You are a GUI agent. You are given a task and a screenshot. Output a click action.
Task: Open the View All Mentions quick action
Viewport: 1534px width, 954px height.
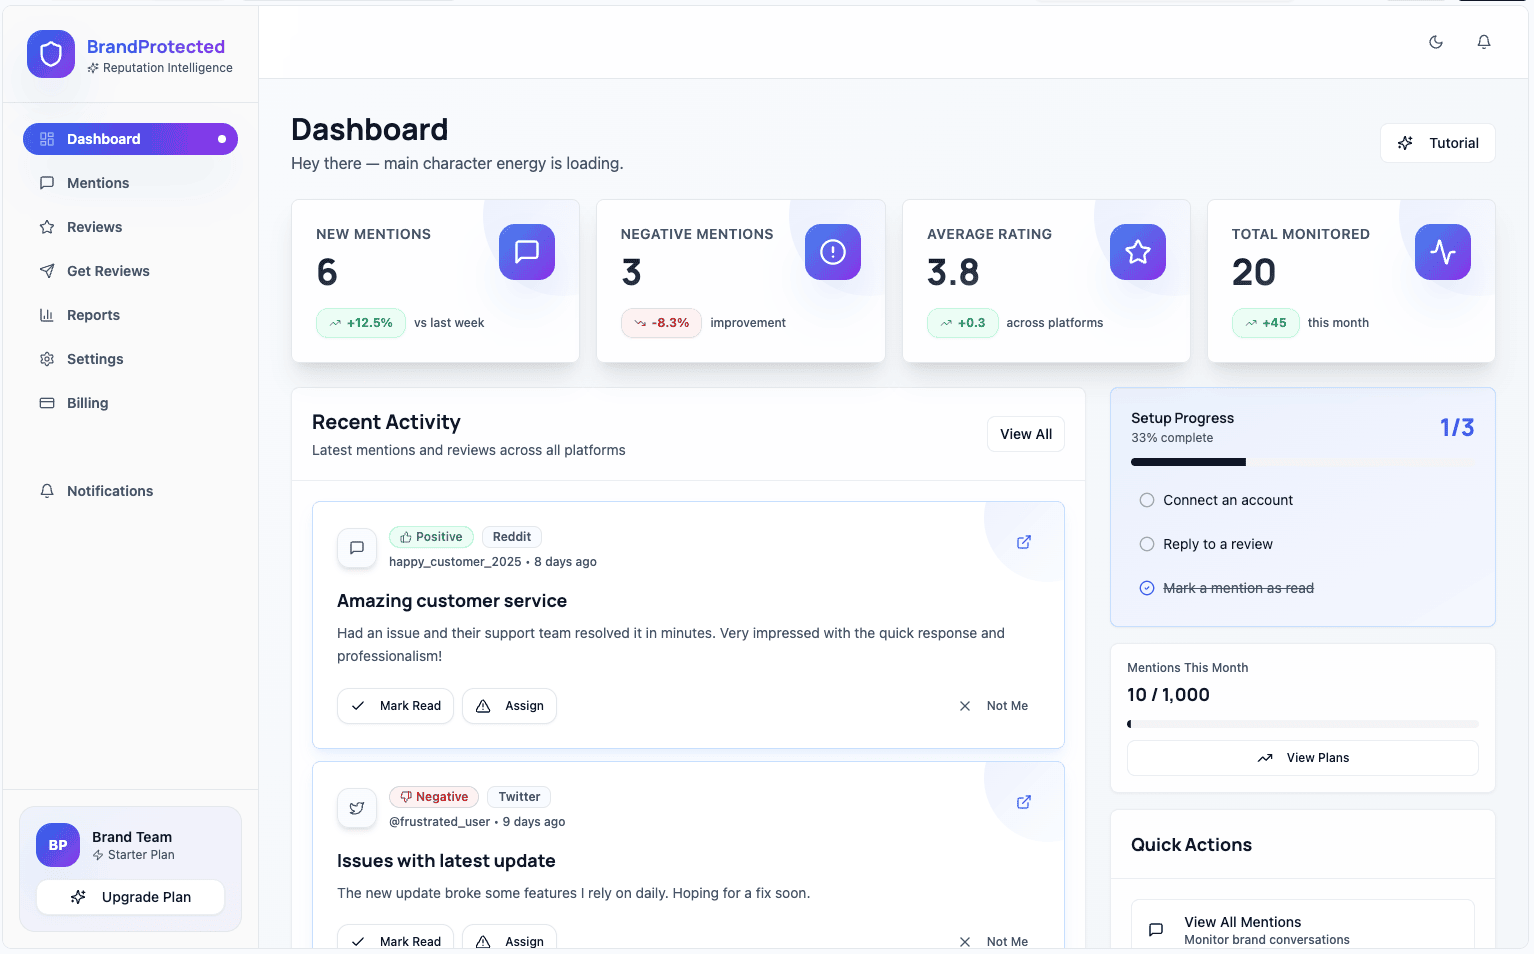coord(1302,929)
